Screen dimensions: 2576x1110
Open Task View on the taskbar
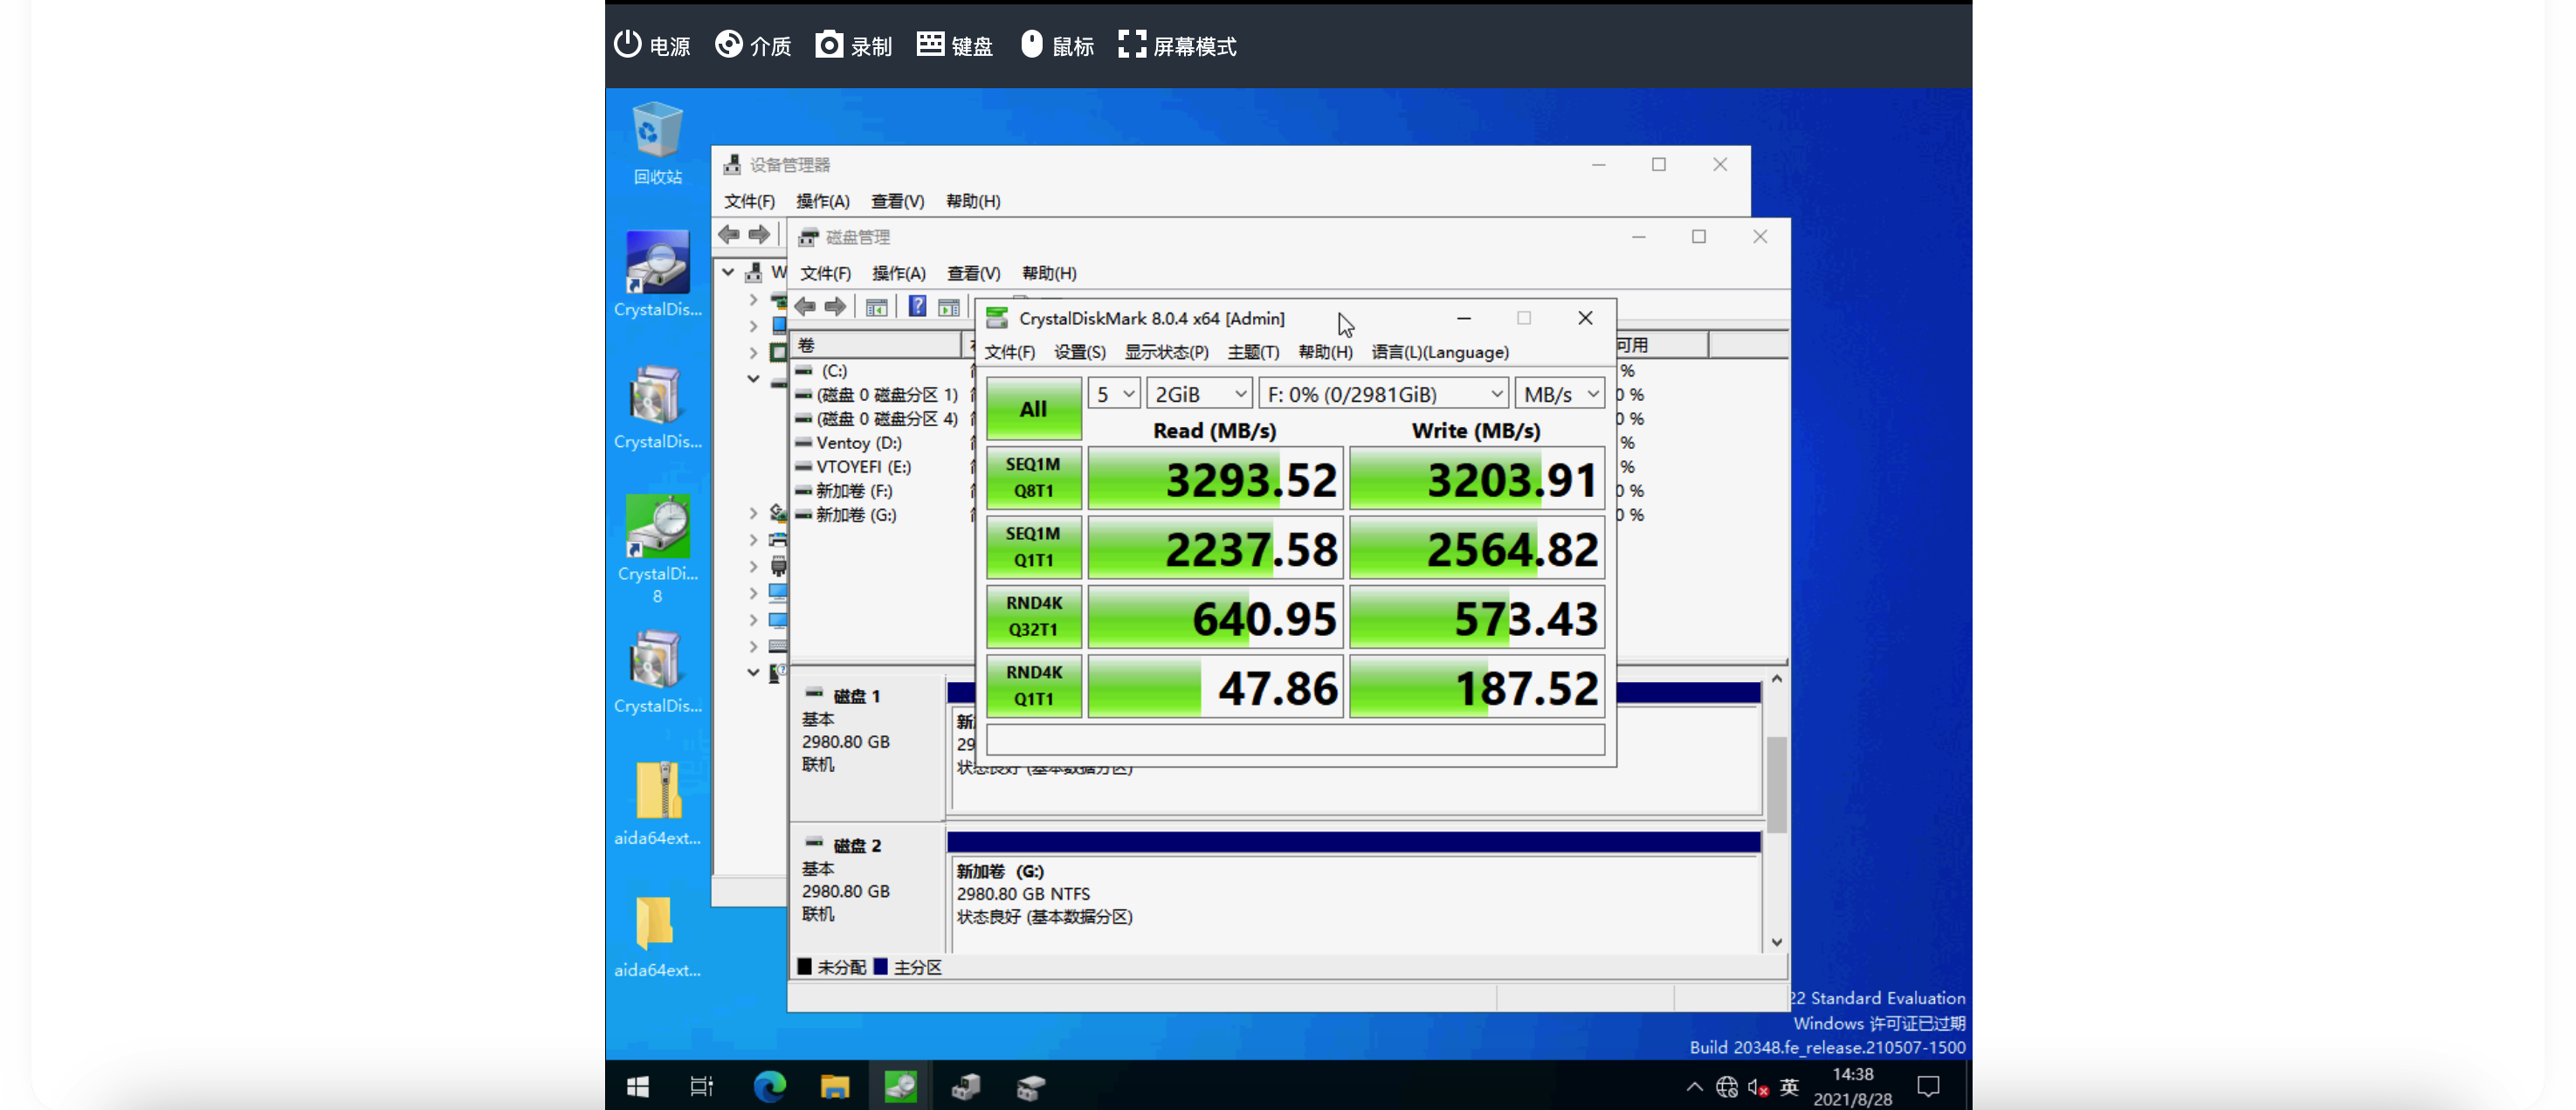702,1086
